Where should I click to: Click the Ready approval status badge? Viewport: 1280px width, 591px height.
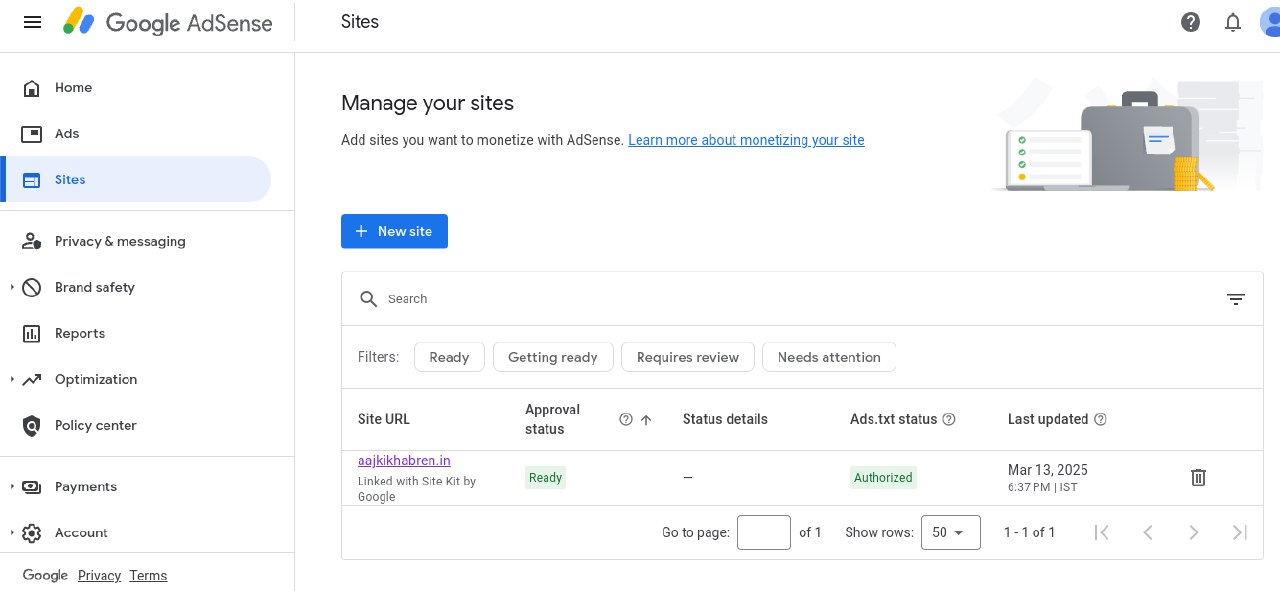pyautogui.click(x=545, y=478)
